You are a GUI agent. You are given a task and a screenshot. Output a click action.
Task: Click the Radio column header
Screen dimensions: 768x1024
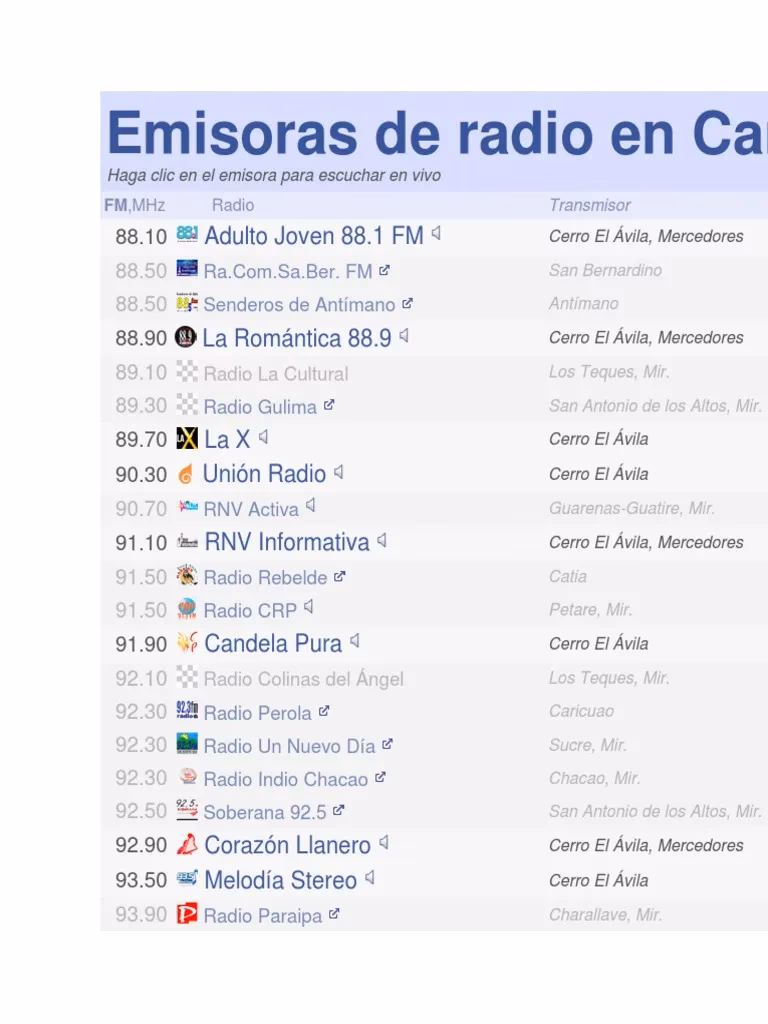(x=233, y=205)
